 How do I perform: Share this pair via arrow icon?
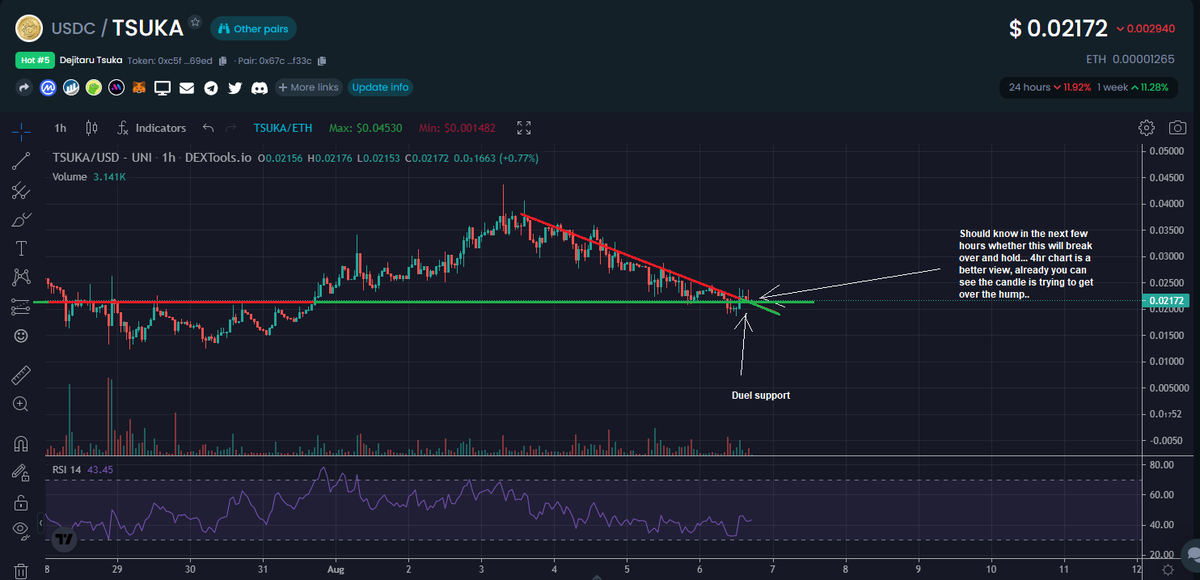coord(25,88)
